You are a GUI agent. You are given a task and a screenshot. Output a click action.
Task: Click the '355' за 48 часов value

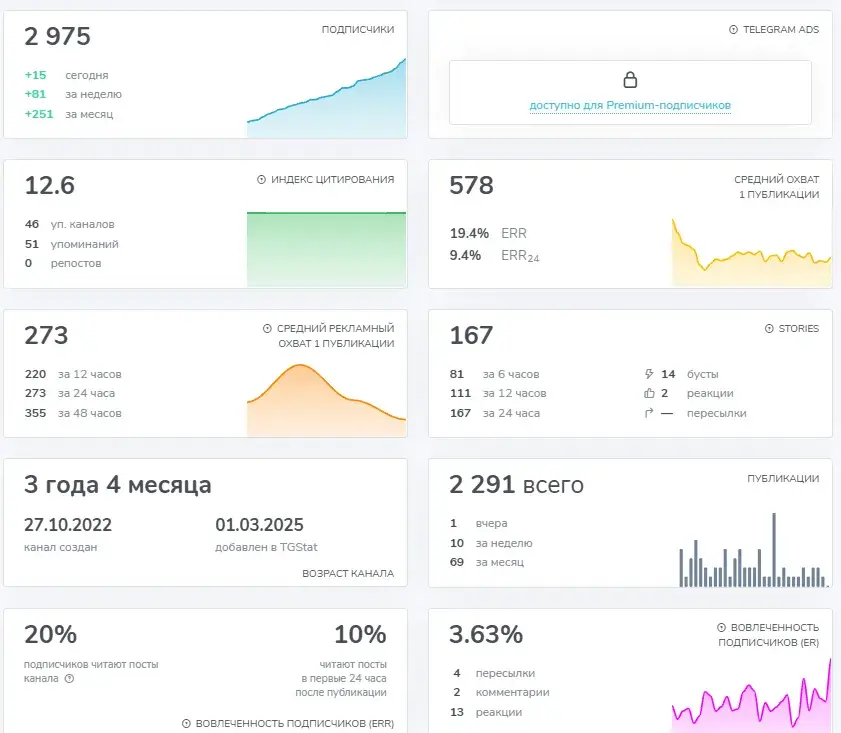[x=35, y=413]
